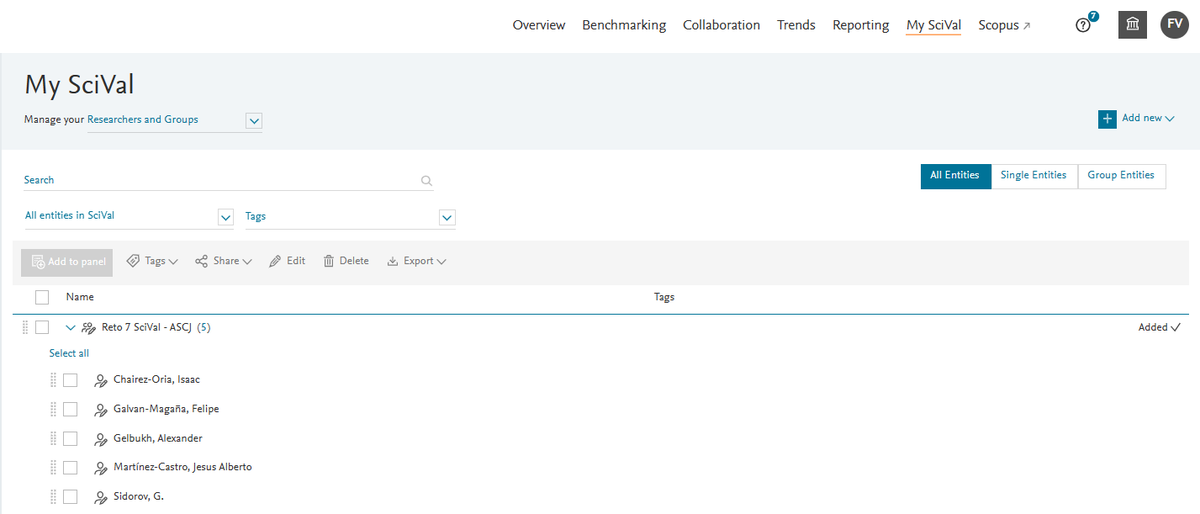Click the Select all link

click(69, 353)
